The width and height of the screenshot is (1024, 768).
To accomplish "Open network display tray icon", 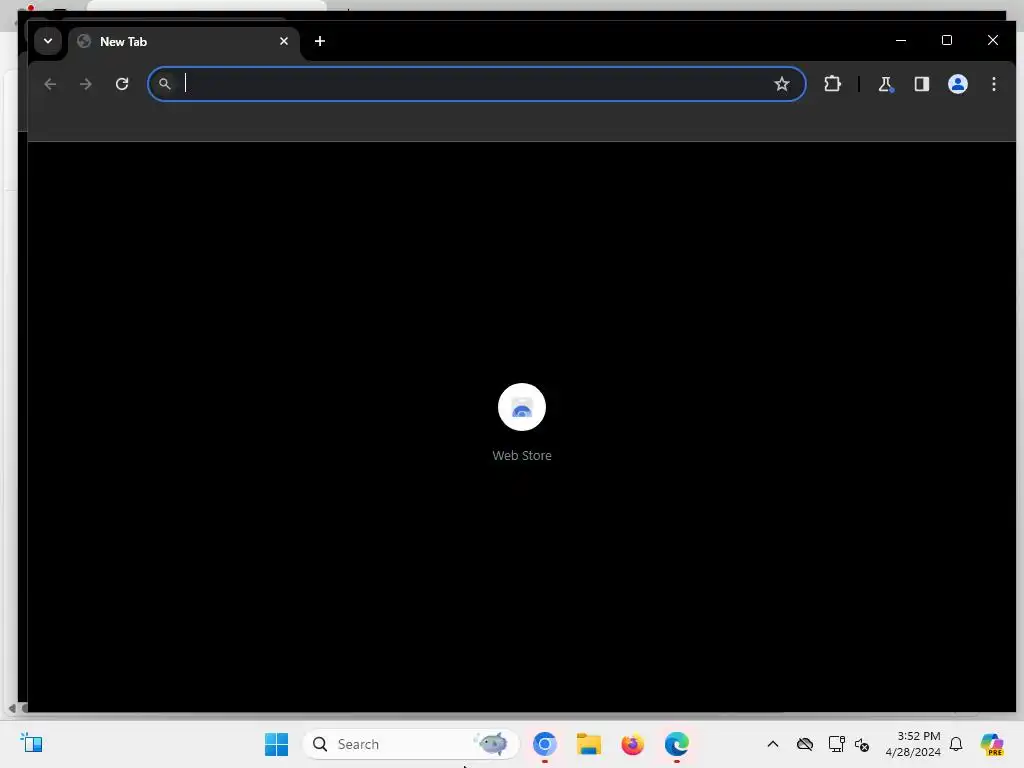I will pos(837,744).
